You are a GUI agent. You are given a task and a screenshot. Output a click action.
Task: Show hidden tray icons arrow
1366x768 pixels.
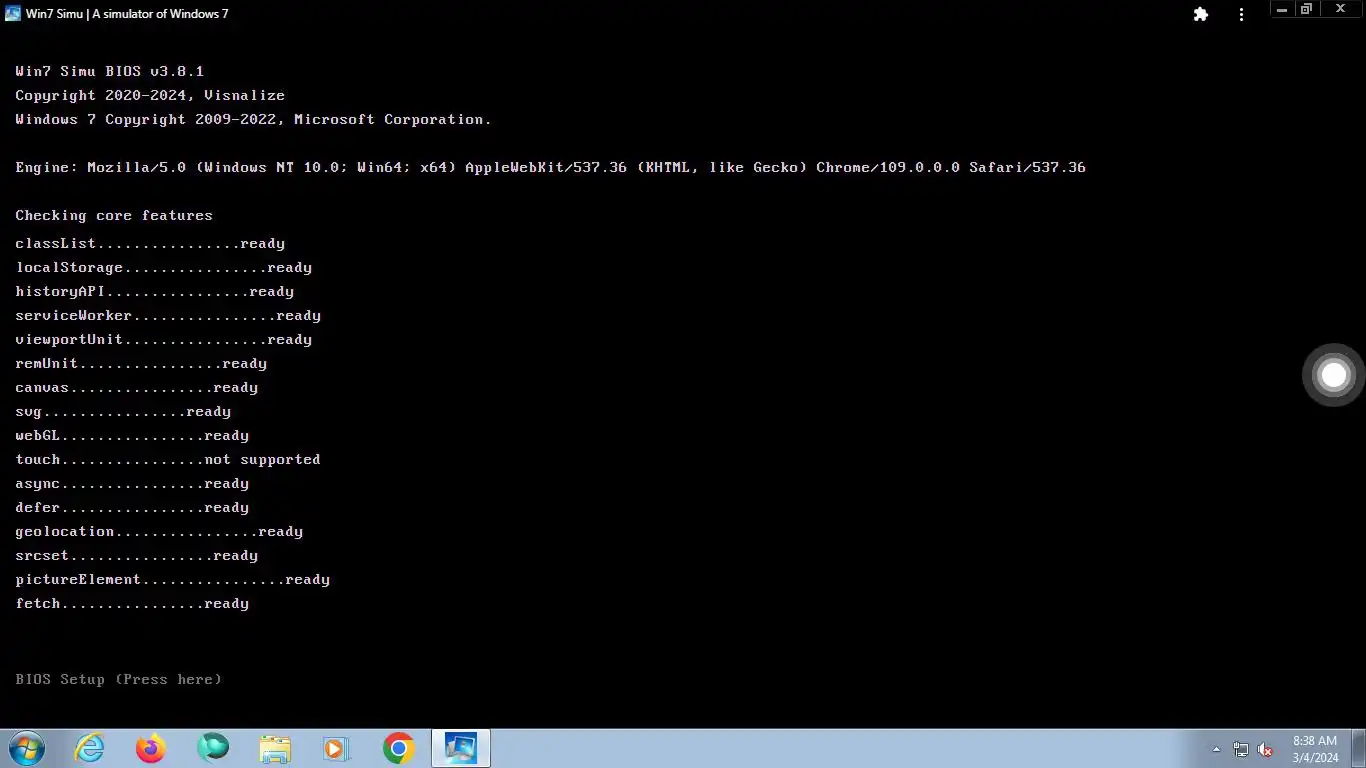pos(1216,749)
